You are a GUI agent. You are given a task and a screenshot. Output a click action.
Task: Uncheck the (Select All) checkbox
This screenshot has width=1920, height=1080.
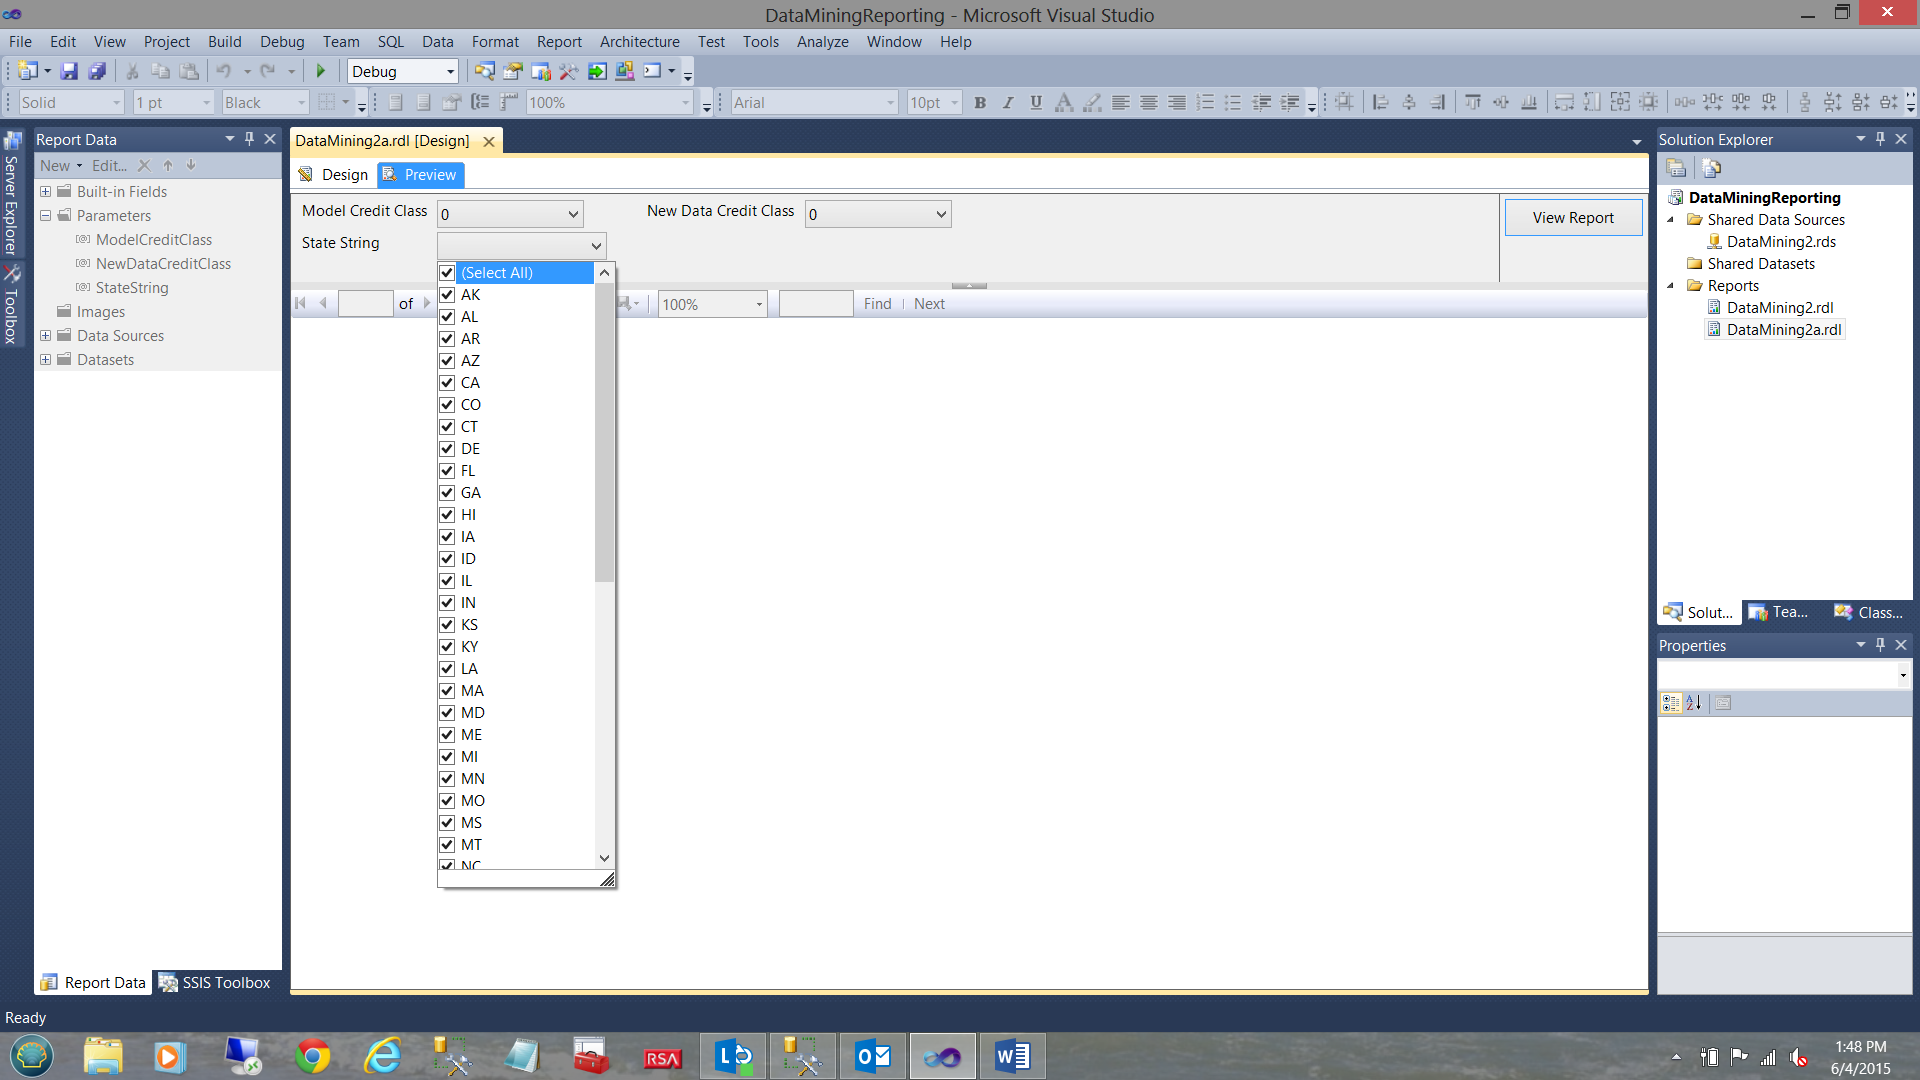[x=447, y=273]
